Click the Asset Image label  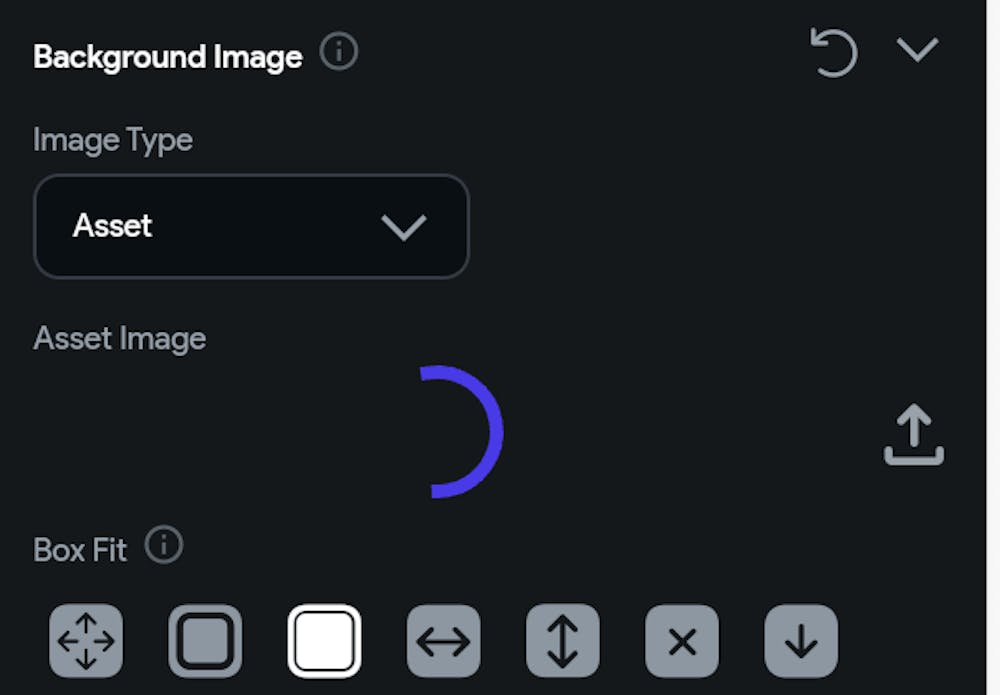click(x=120, y=339)
